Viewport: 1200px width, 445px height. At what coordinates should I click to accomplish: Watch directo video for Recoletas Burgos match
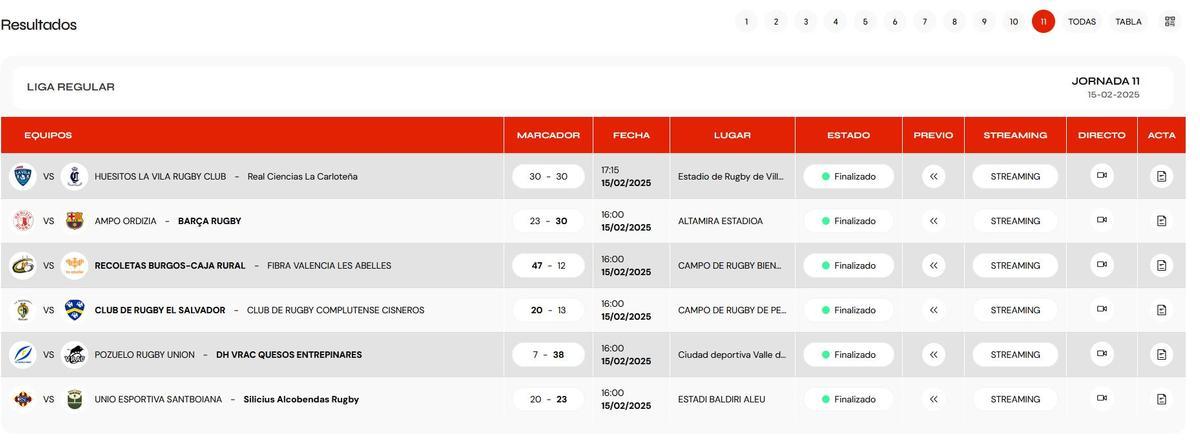pyautogui.click(x=1102, y=264)
